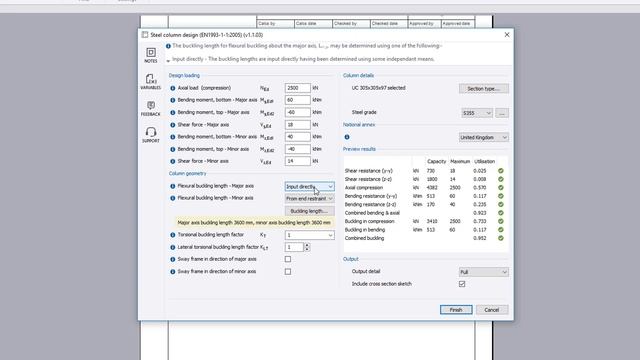This screenshot has height=360, width=640.
Task: Click info icon beside Bending moment, bottom - Minor axis
Action: click(173, 137)
